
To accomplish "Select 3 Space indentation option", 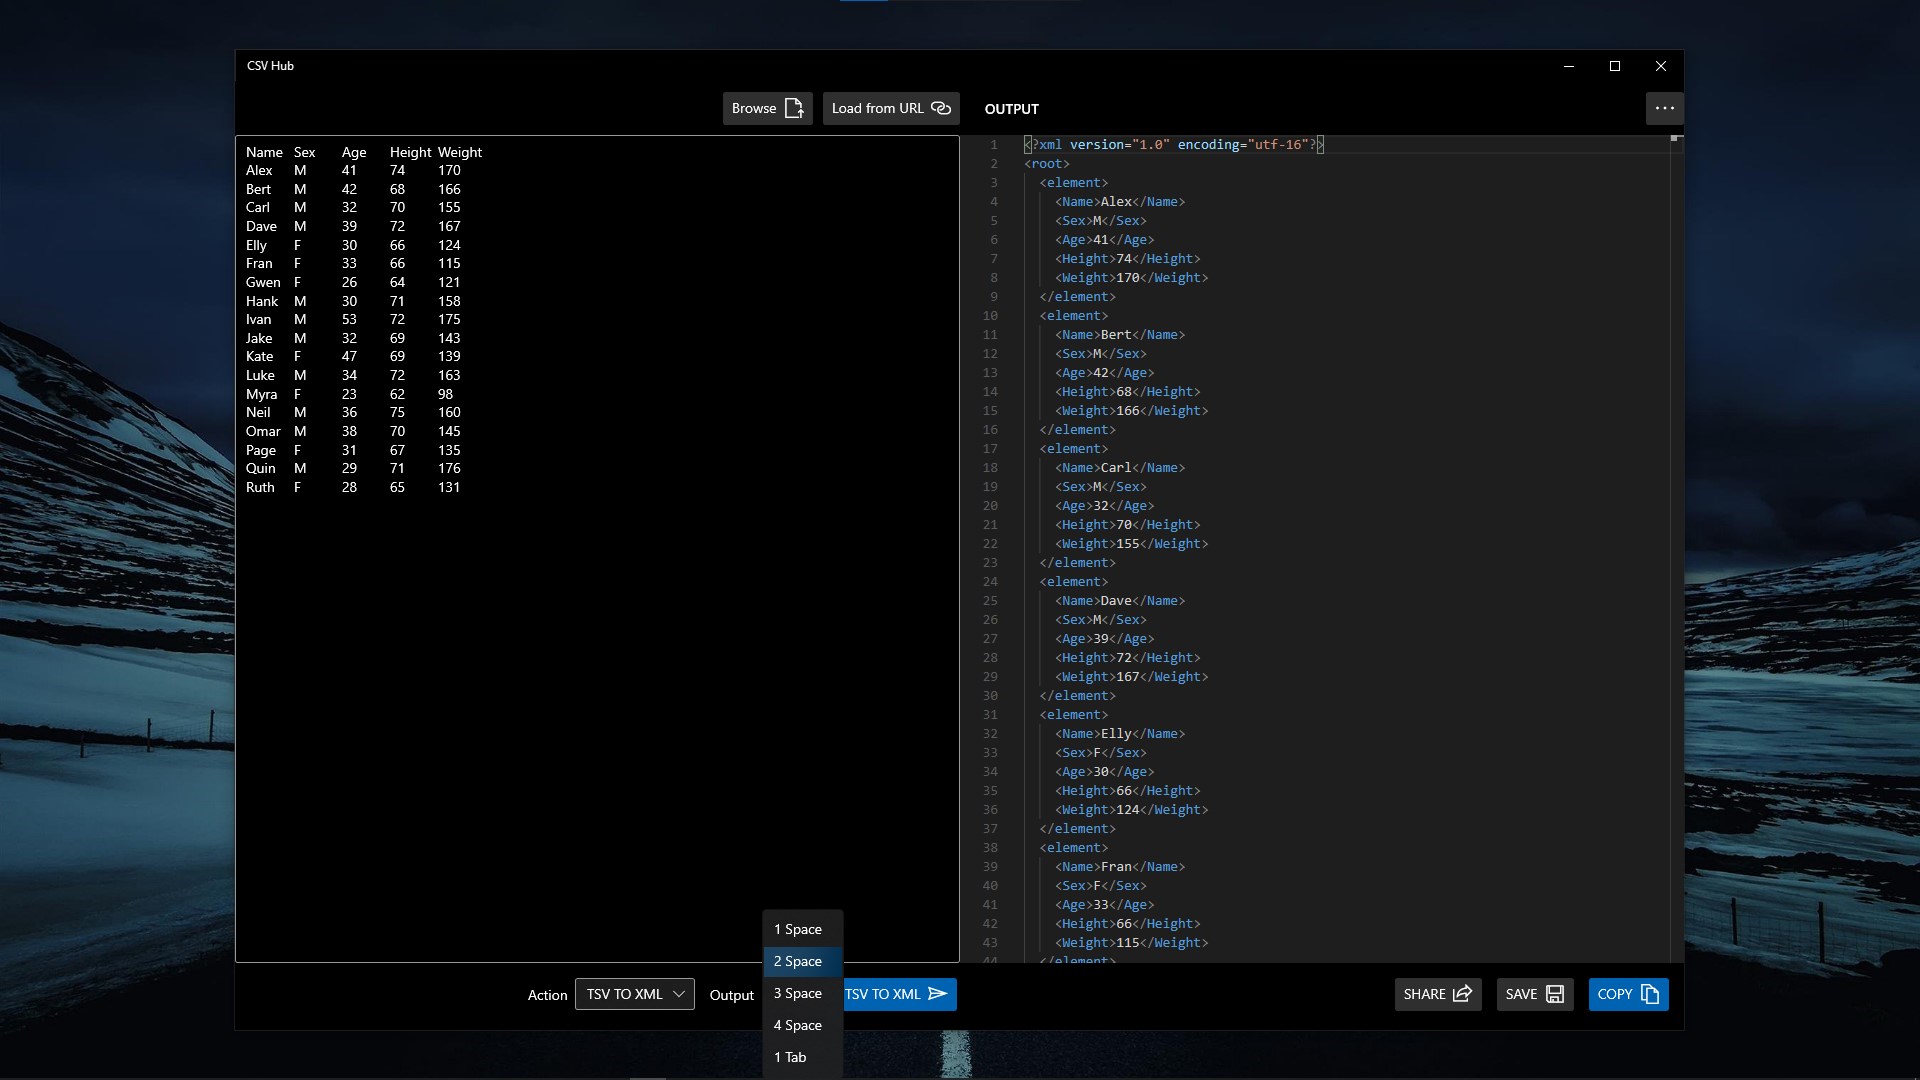I will [x=802, y=993].
